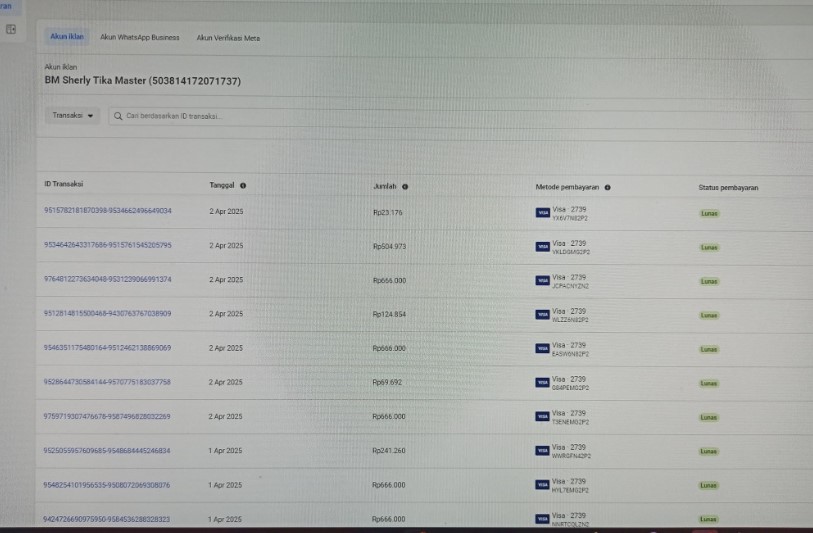Click the info icon beside Tanggal header
The image size is (813, 533).
[x=243, y=185]
